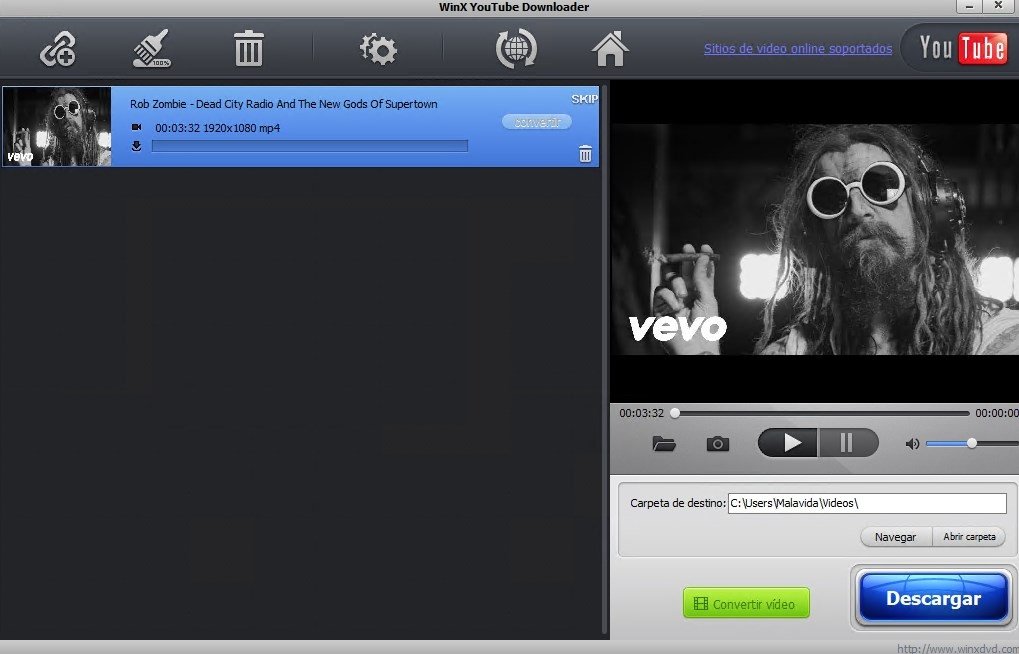Adjust the volume slider handle
1019x654 pixels.
click(x=972, y=443)
